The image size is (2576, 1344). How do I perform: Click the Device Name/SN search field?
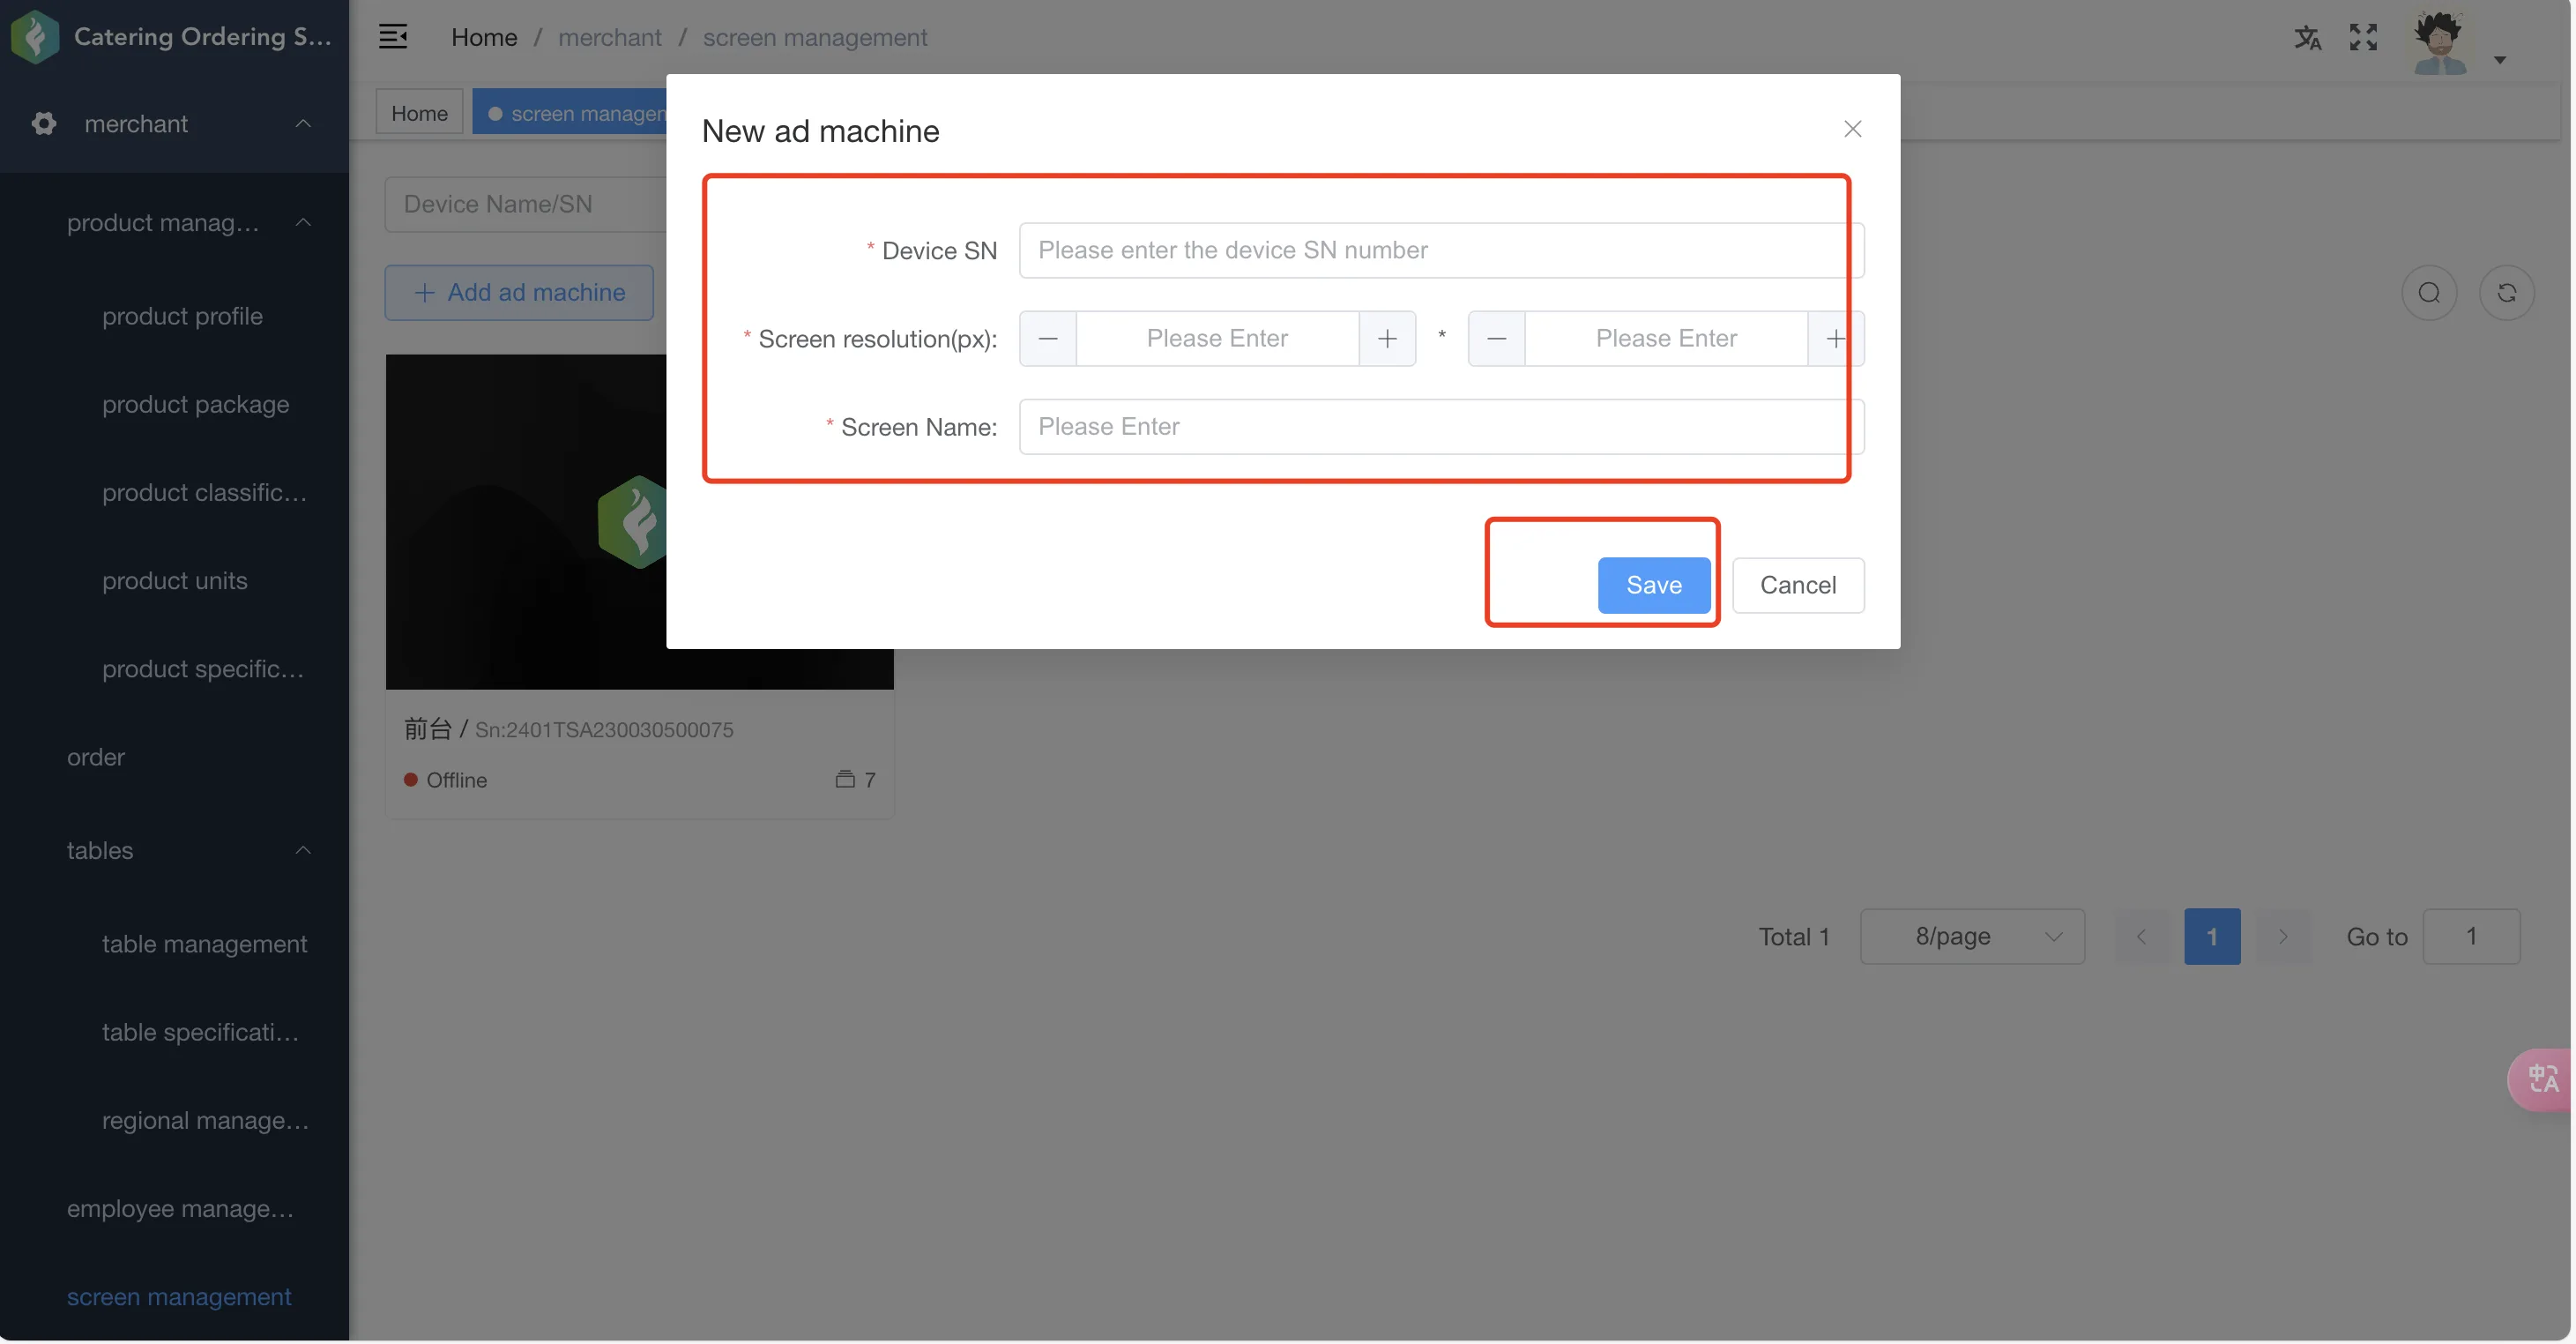tap(526, 204)
